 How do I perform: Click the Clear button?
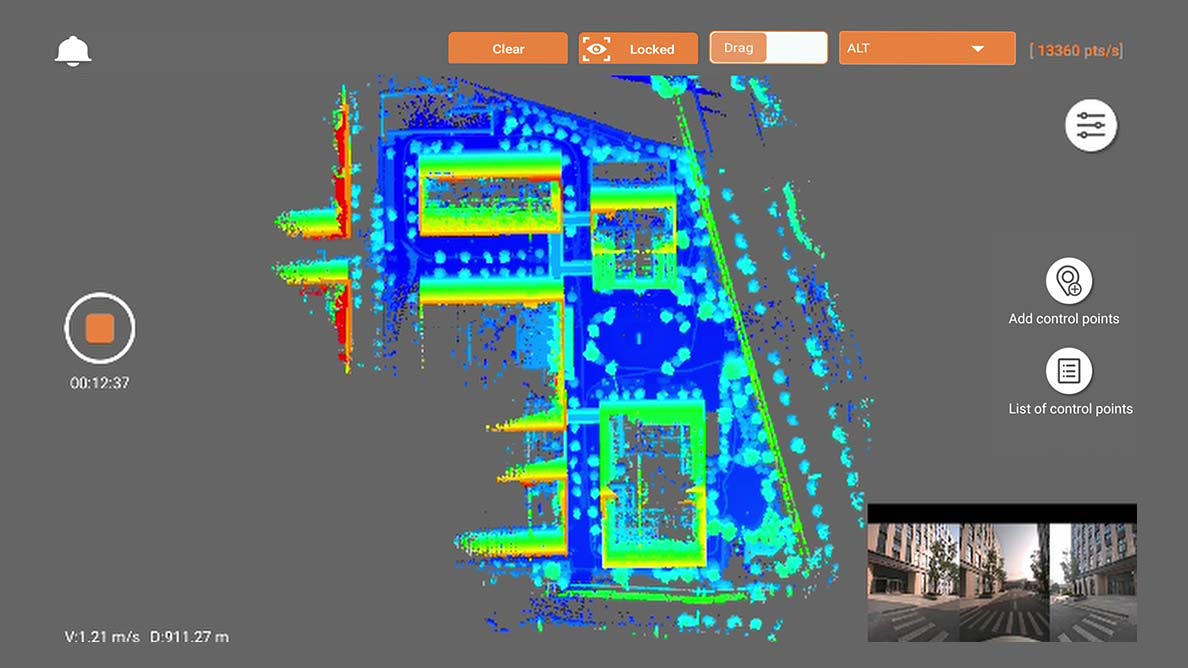coord(507,48)
